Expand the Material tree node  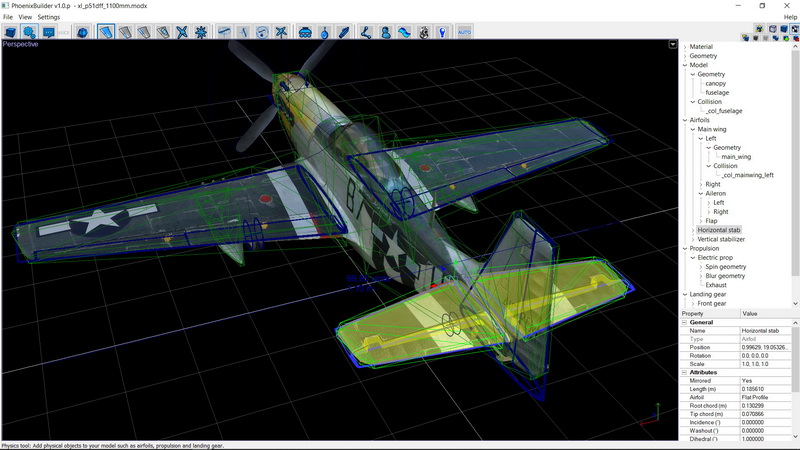pyautogui.click(x=685, y=46)
